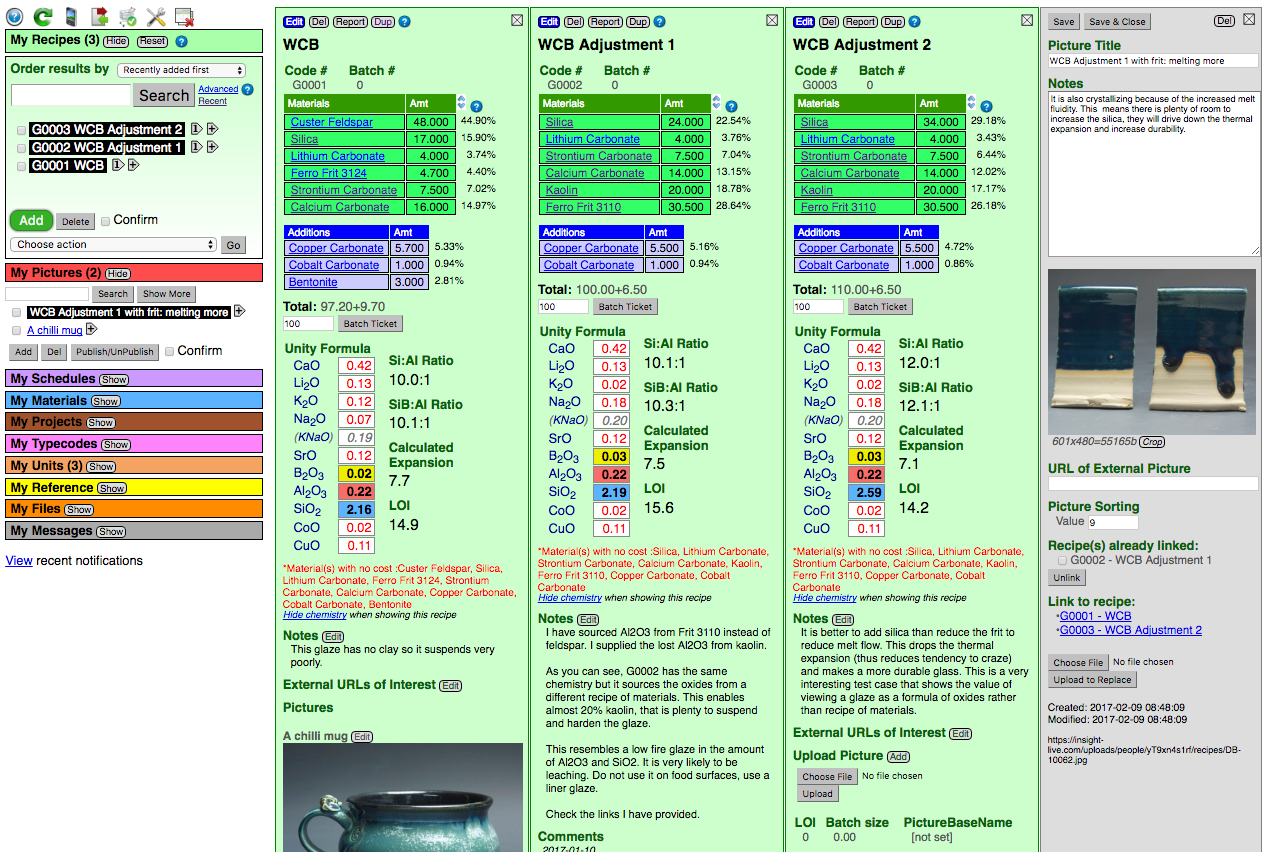Click help icon beside Amt in WCB Adjustment 2
Viewport: 1268px width, 852px height.
[x=987, y=106]
